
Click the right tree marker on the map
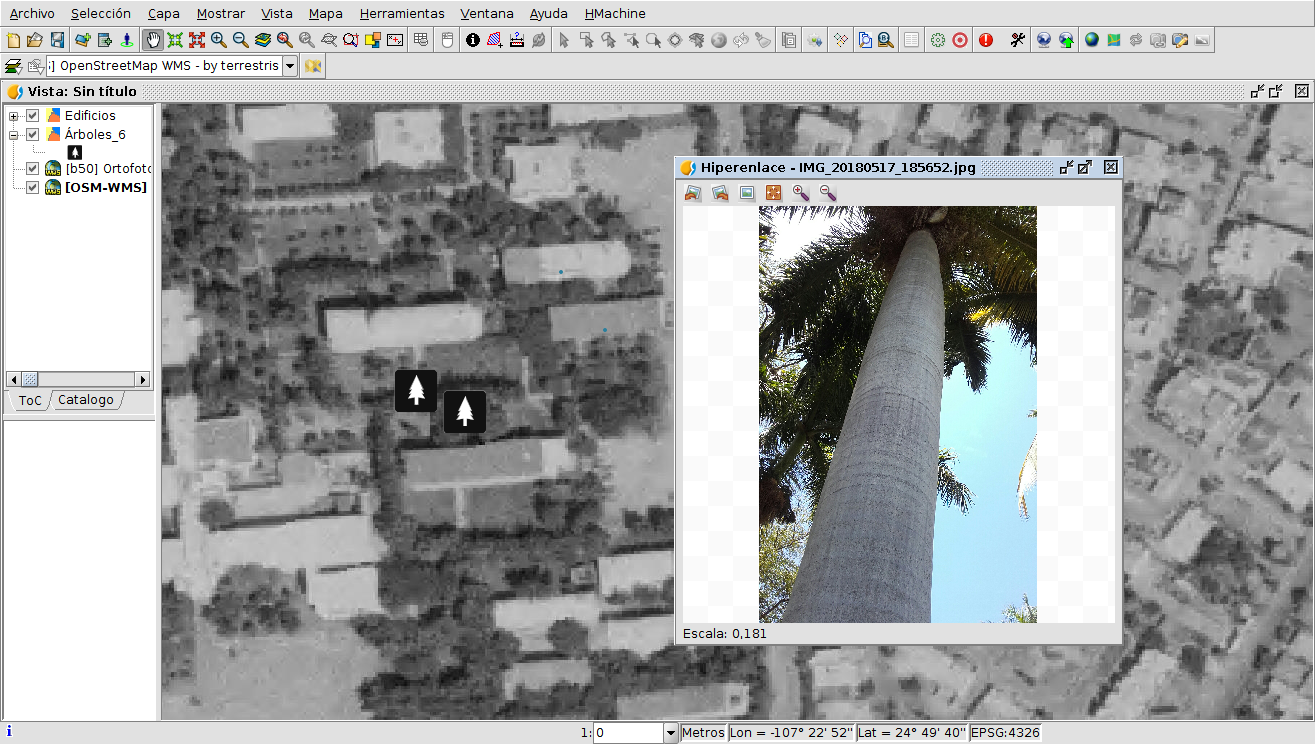[465, 412]
